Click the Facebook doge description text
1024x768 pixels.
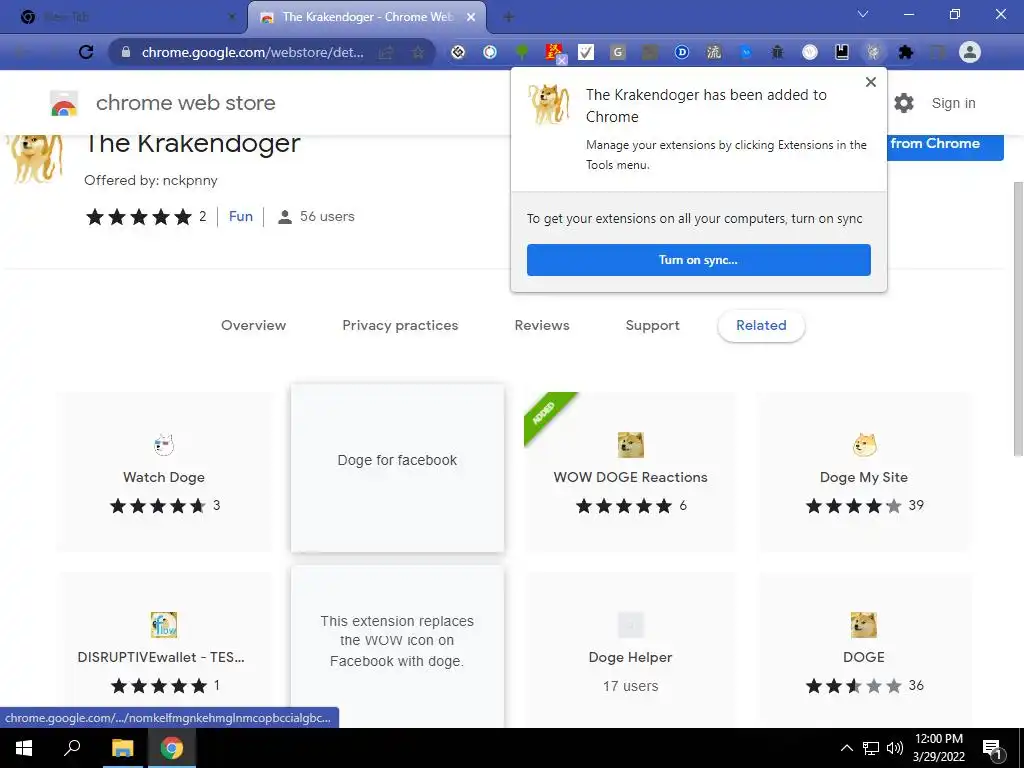coord(397,641)
